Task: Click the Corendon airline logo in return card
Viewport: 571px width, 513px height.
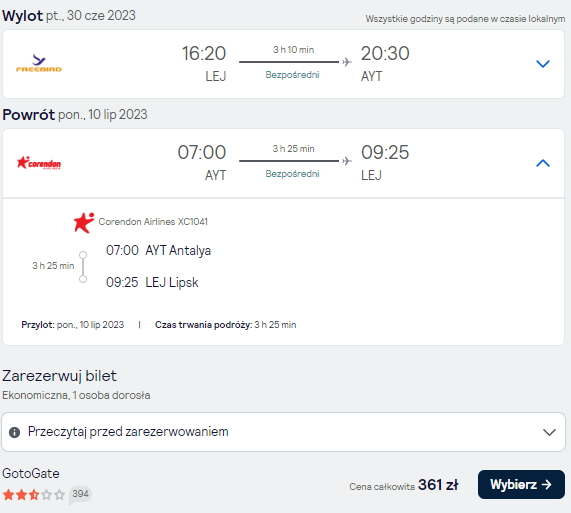Action: tap(39, 163)
